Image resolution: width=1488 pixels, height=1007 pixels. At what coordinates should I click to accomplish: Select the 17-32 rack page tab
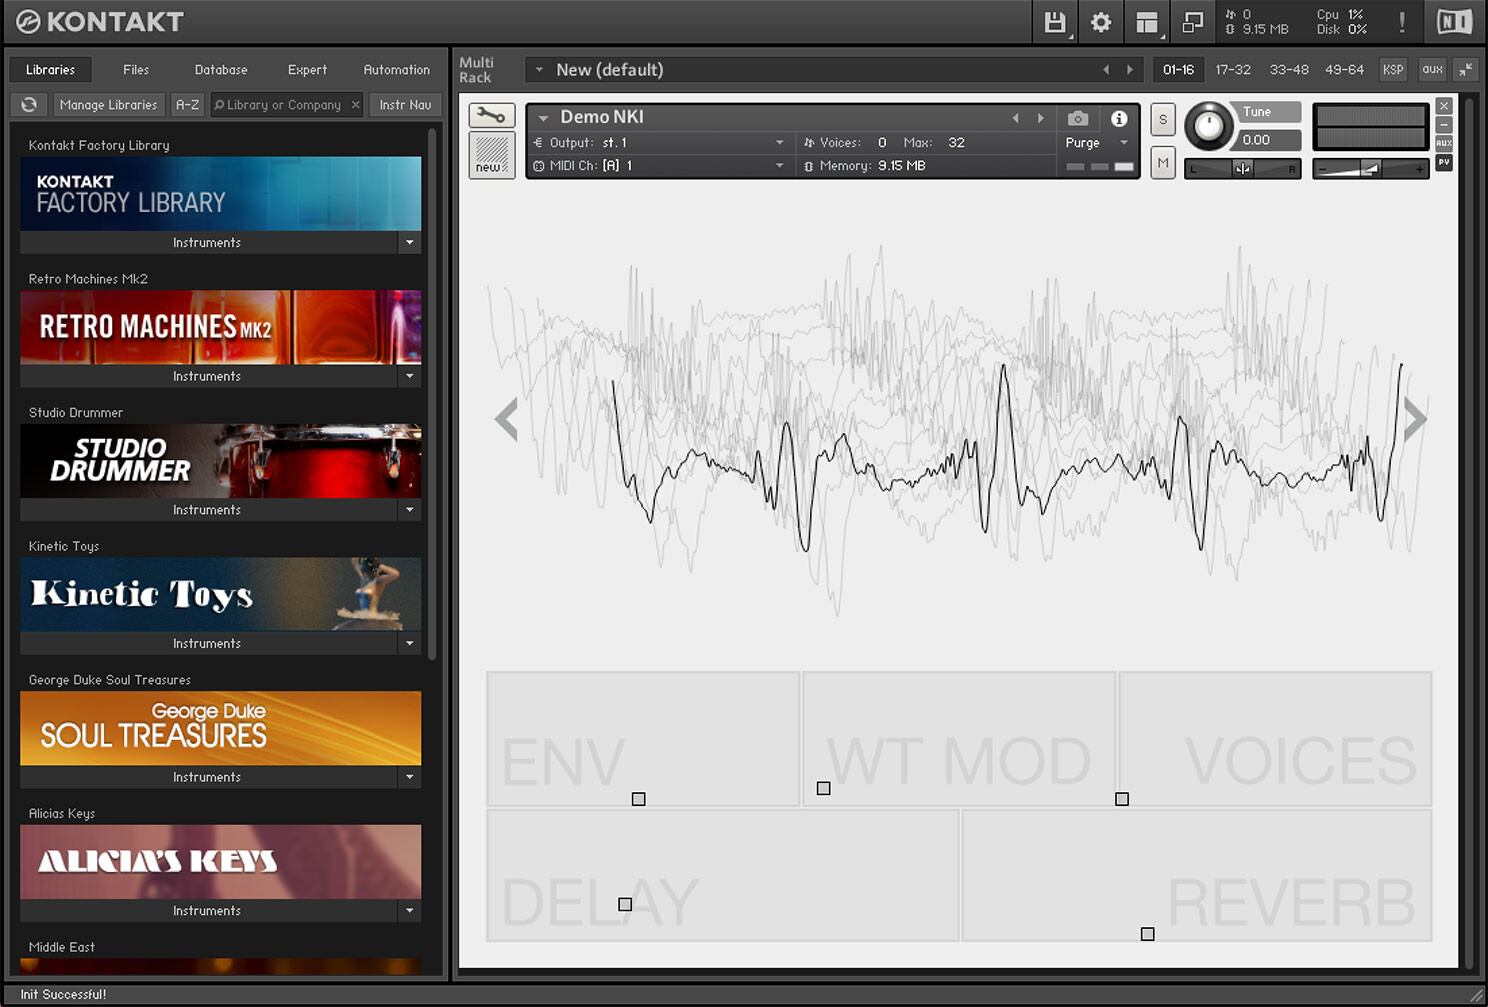[x=1233, y=69]
